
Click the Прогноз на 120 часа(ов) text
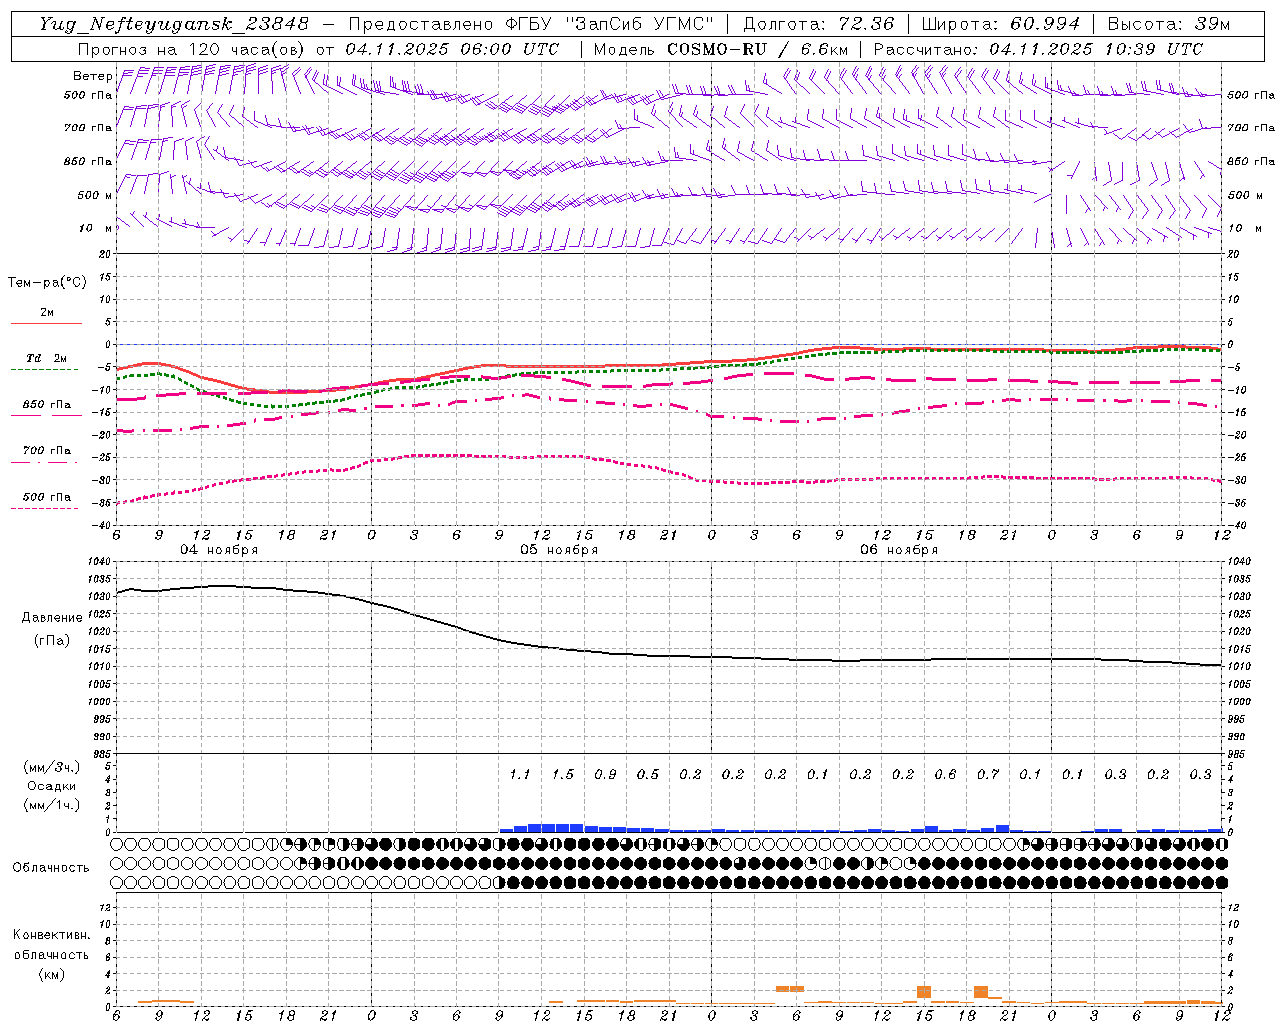[192, 49]
